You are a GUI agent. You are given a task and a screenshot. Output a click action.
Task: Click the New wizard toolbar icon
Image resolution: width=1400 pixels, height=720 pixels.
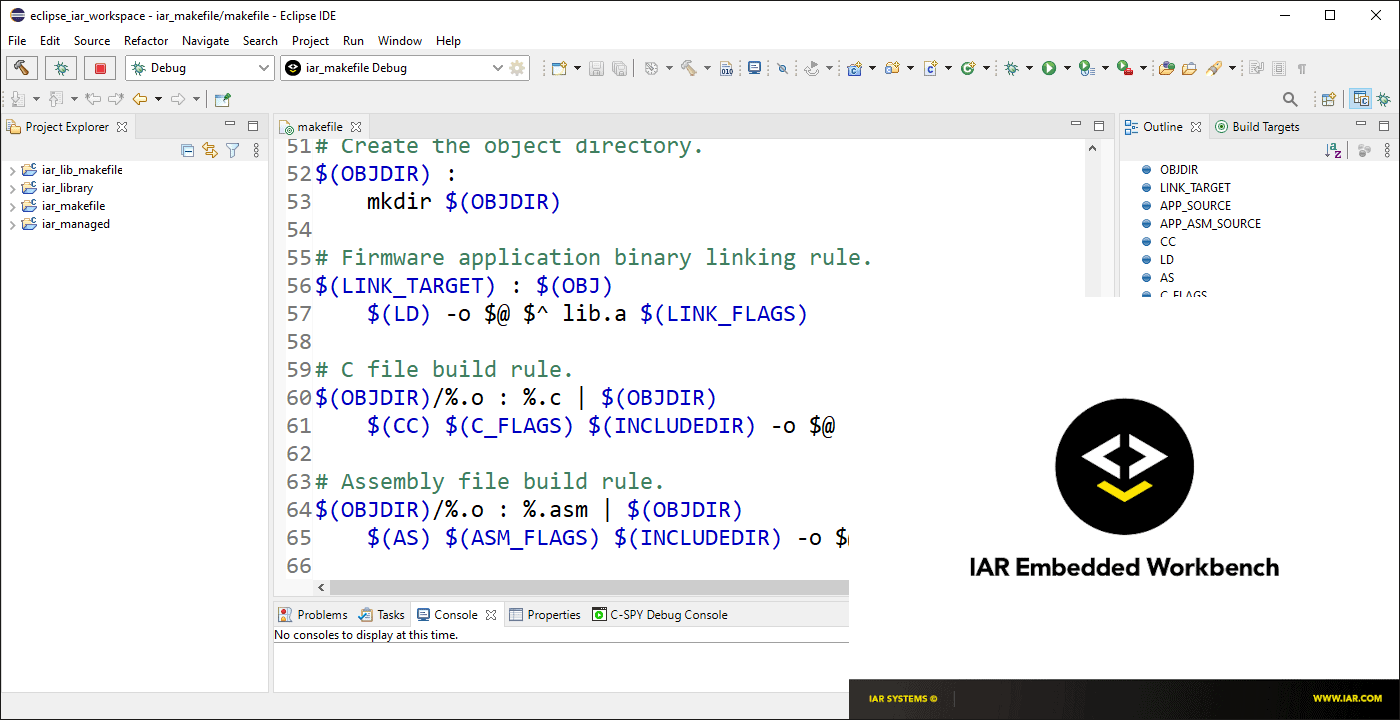tap(558, 68)
